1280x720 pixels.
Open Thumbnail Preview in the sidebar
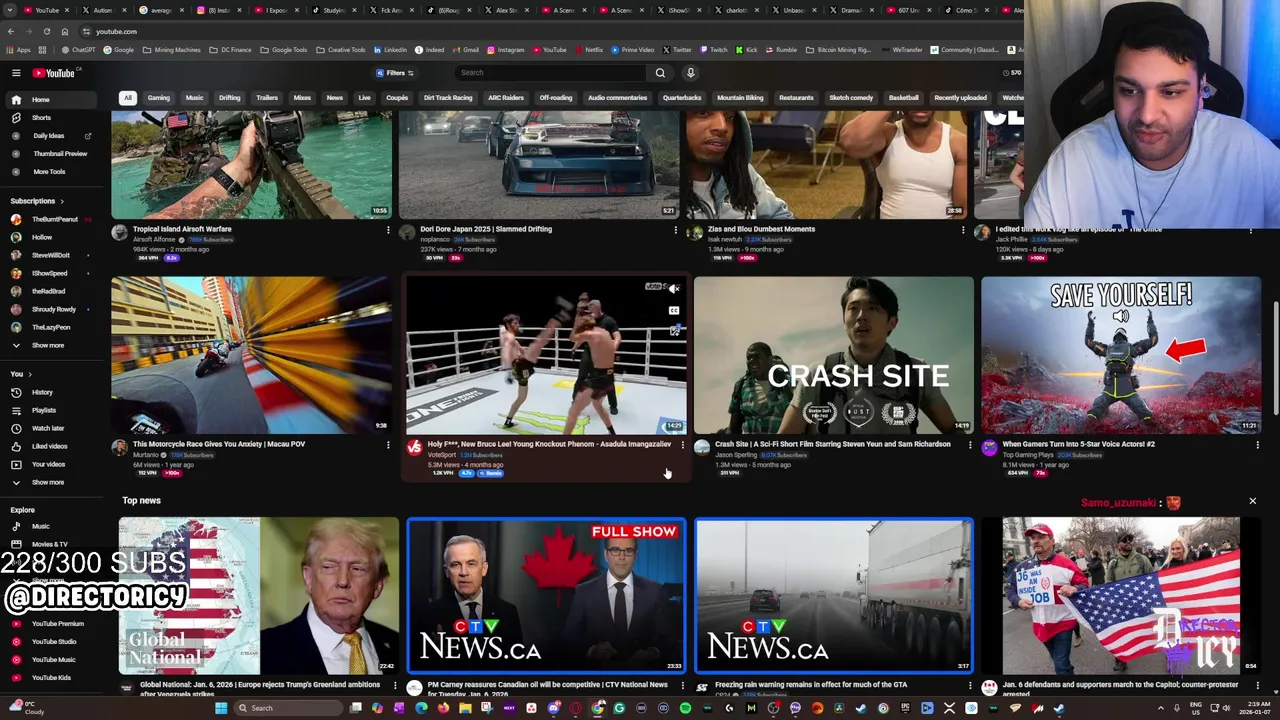pos(50,154)
